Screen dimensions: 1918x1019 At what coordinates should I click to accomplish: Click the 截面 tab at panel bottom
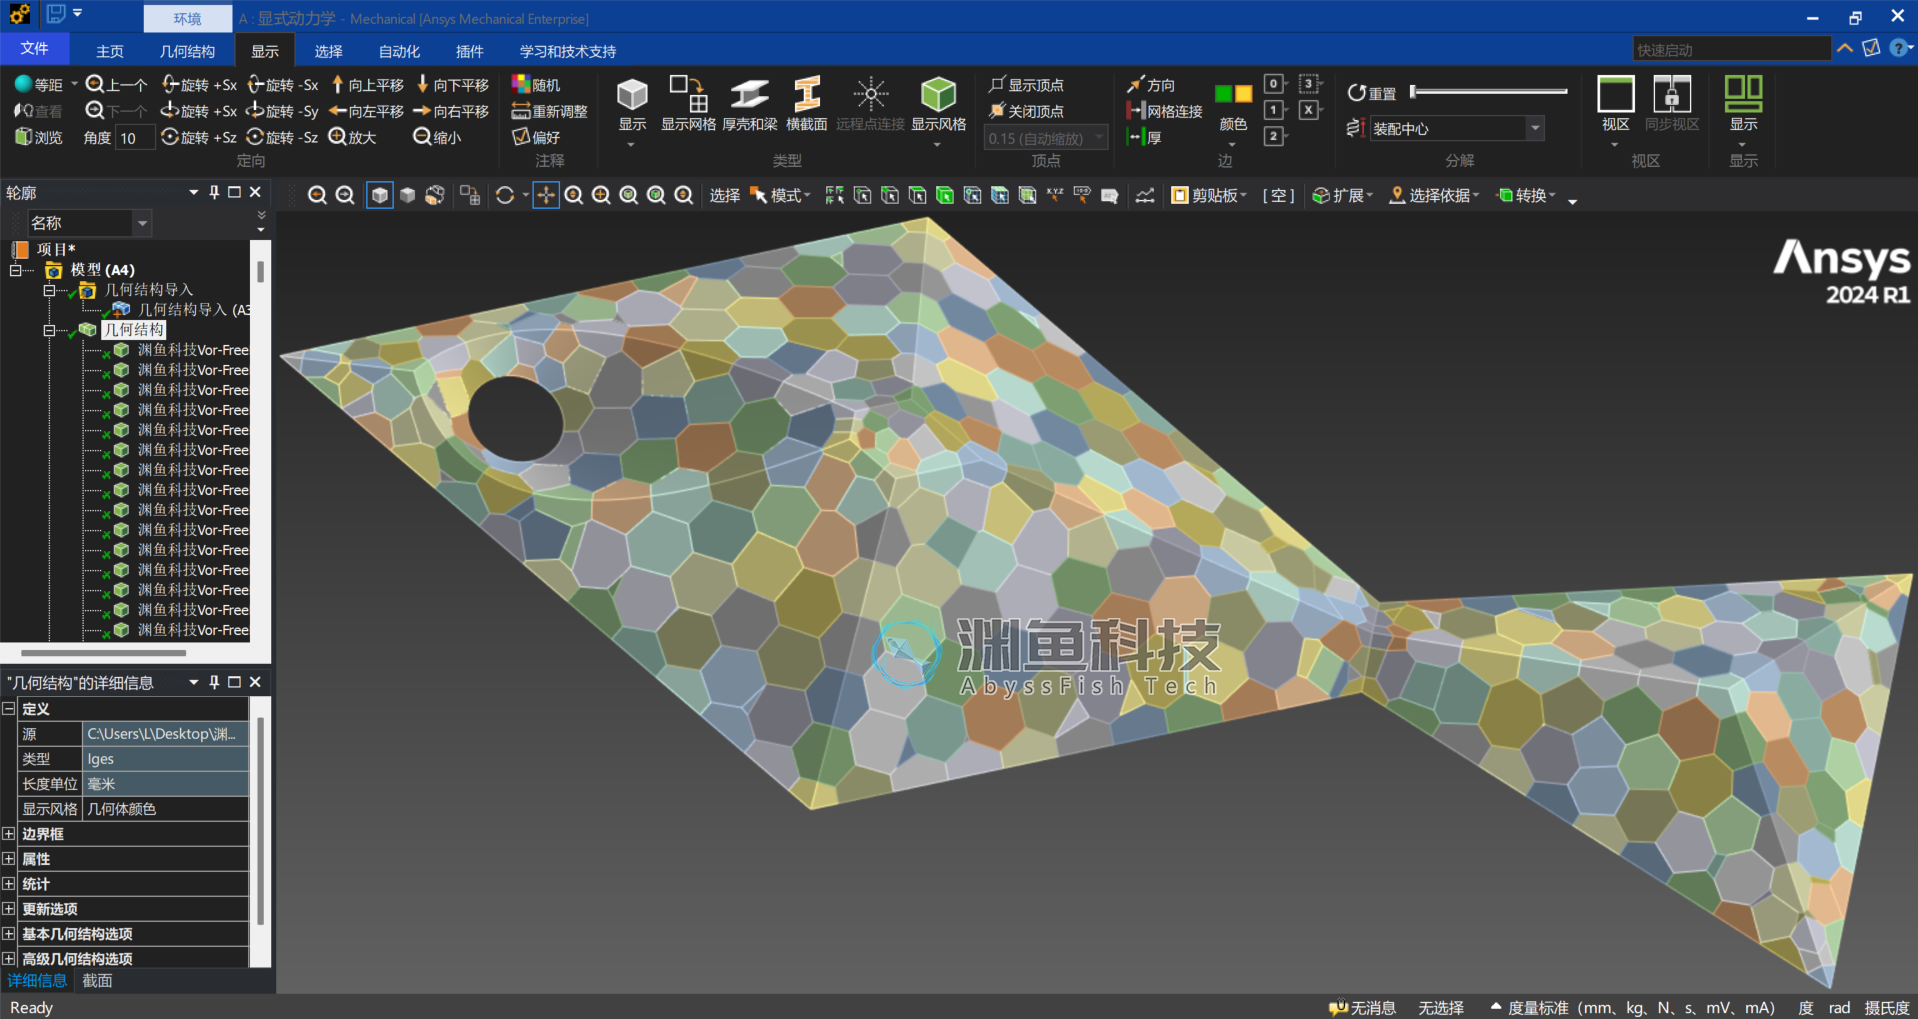tap(97, 981)
